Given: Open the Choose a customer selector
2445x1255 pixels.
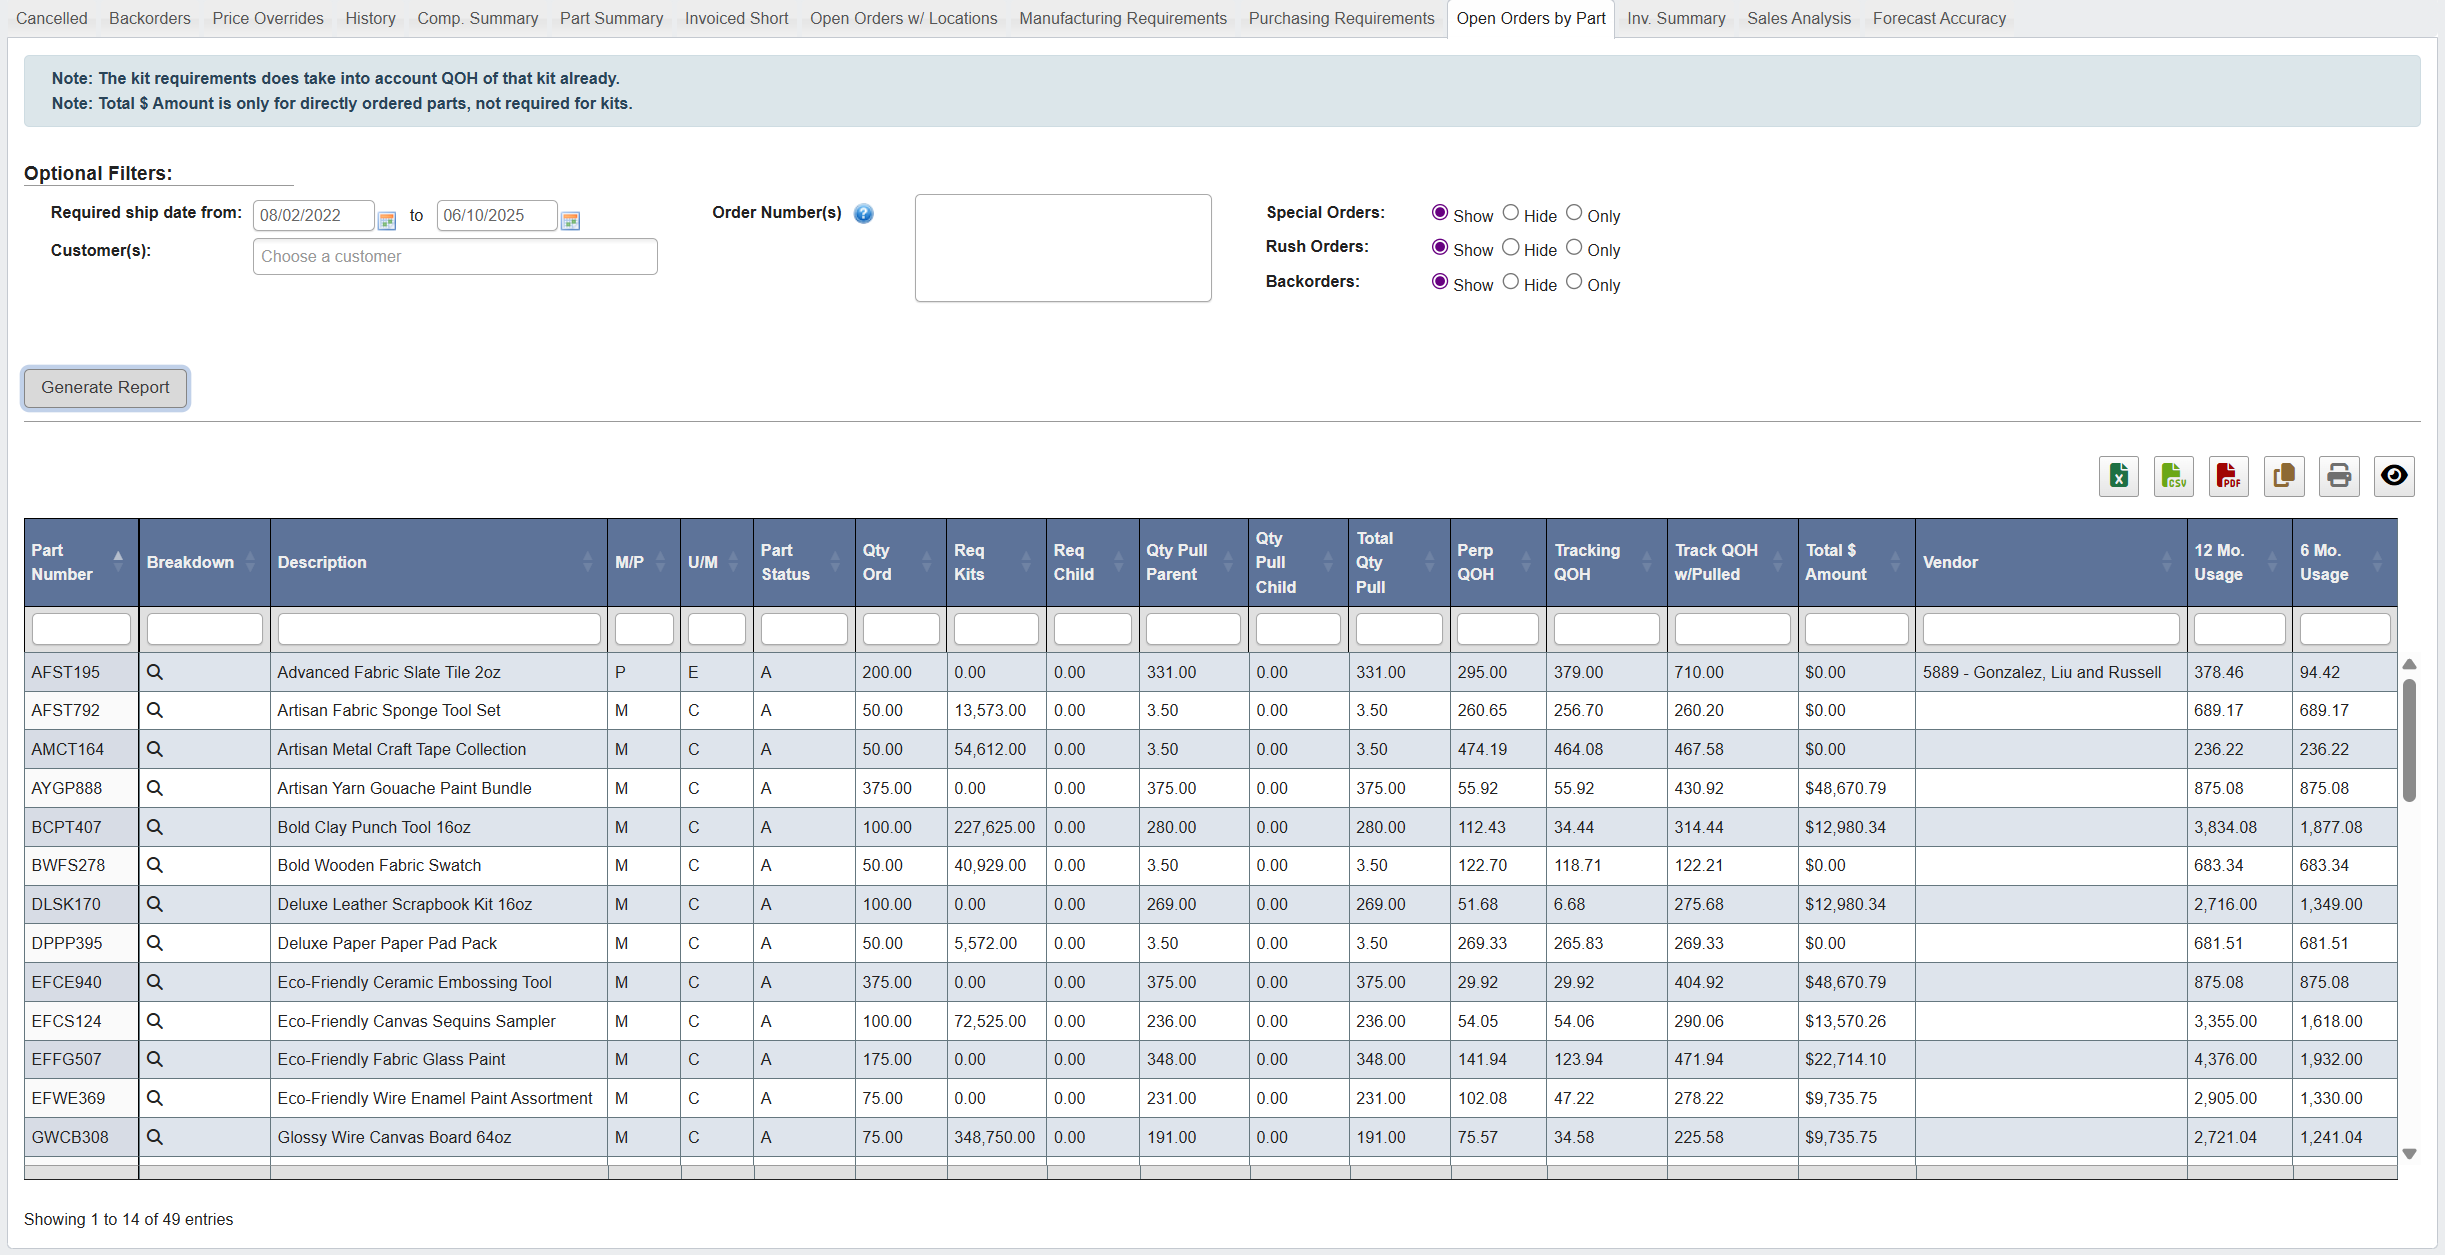Looking at the screenshot, I should point(455,256).
